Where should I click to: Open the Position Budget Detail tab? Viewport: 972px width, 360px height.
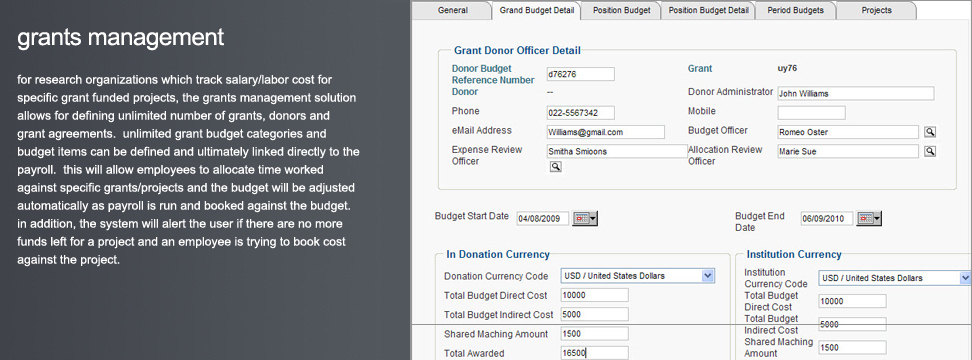tap(708, 11)
